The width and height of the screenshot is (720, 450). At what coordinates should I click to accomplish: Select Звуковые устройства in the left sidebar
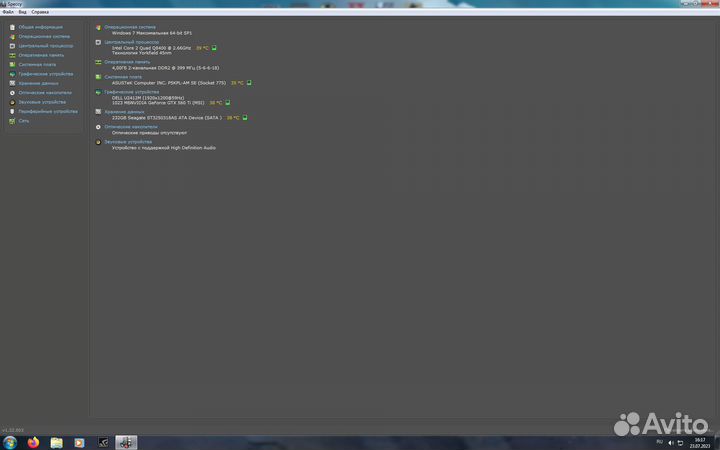(42, 102)
